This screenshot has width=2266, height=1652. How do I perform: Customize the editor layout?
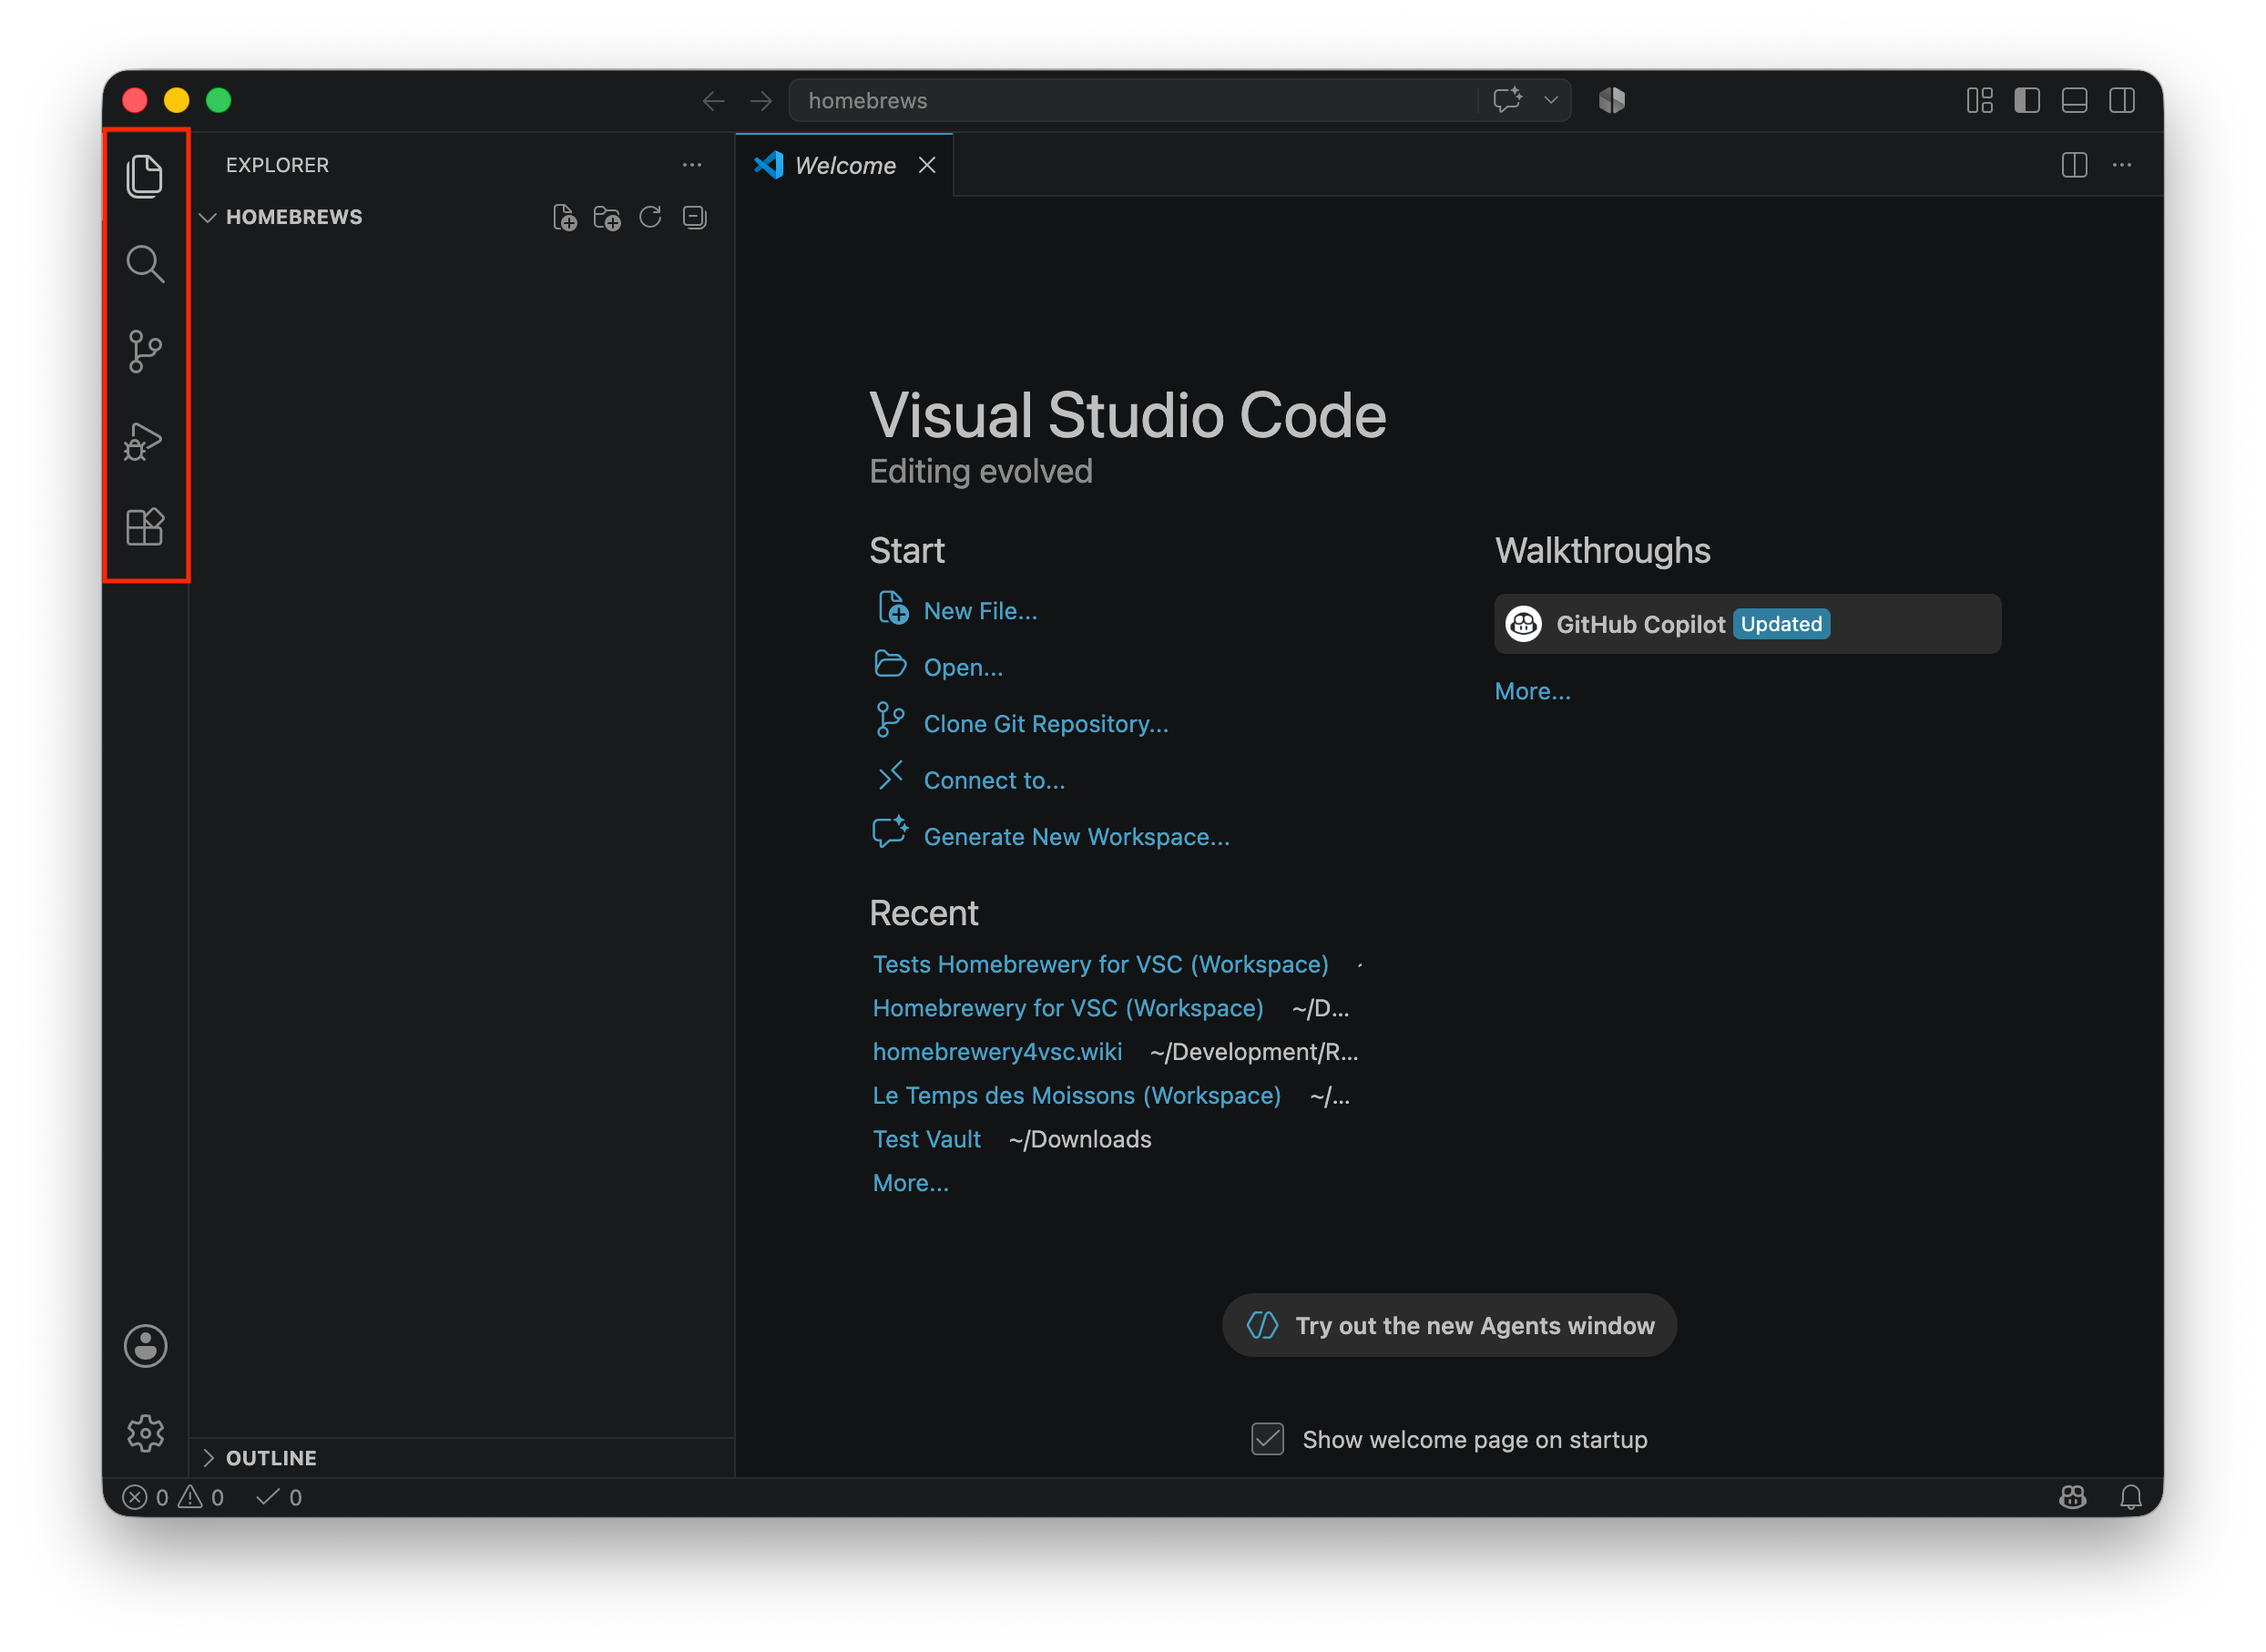pos(1979,101)
